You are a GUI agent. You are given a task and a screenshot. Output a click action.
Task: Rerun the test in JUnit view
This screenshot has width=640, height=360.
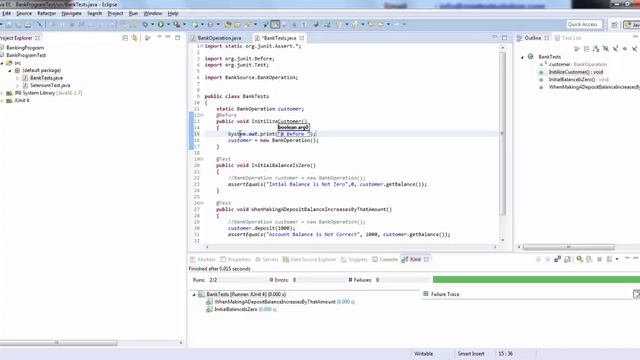pyautogui.click(x=579, y=259)
